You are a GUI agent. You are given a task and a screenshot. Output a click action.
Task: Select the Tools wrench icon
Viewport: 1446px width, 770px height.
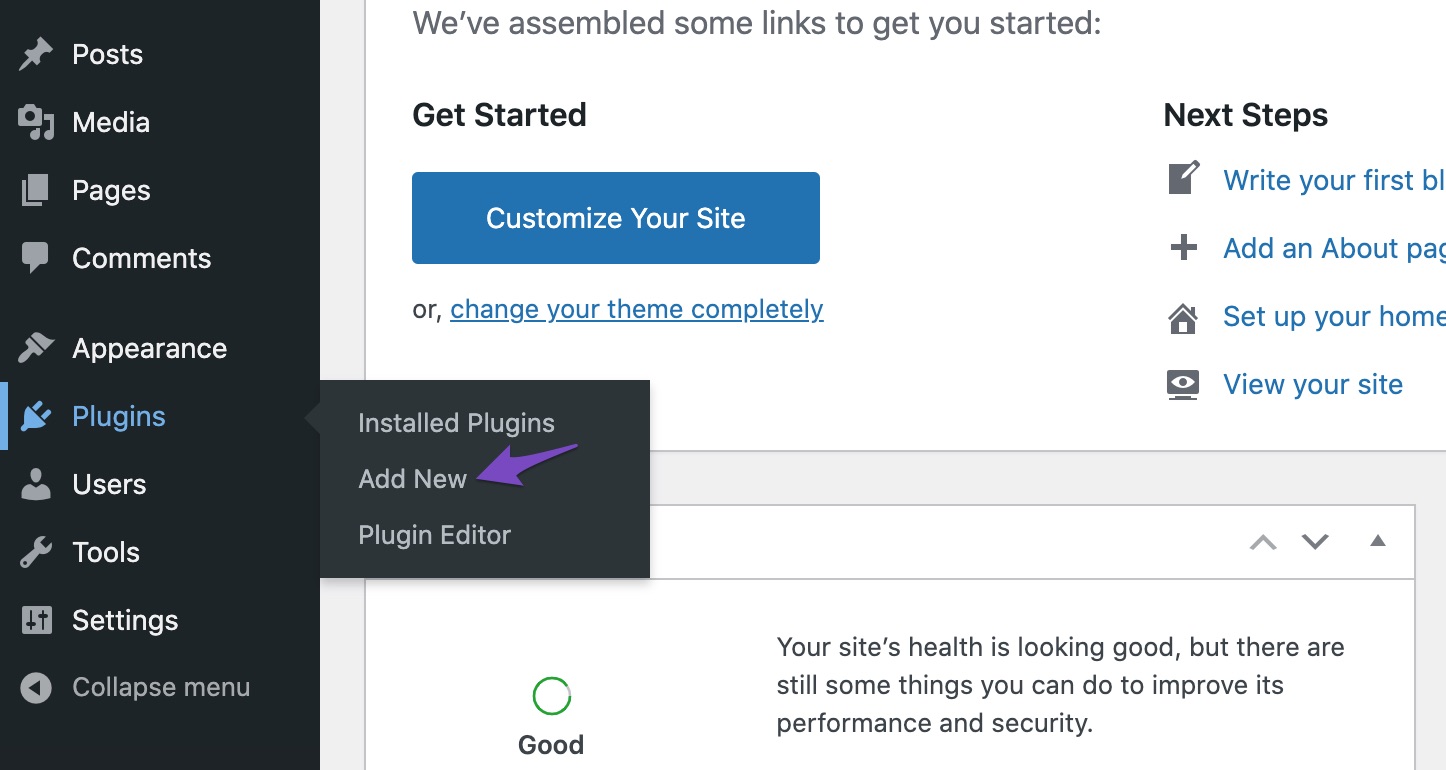(x=35, y=552)
